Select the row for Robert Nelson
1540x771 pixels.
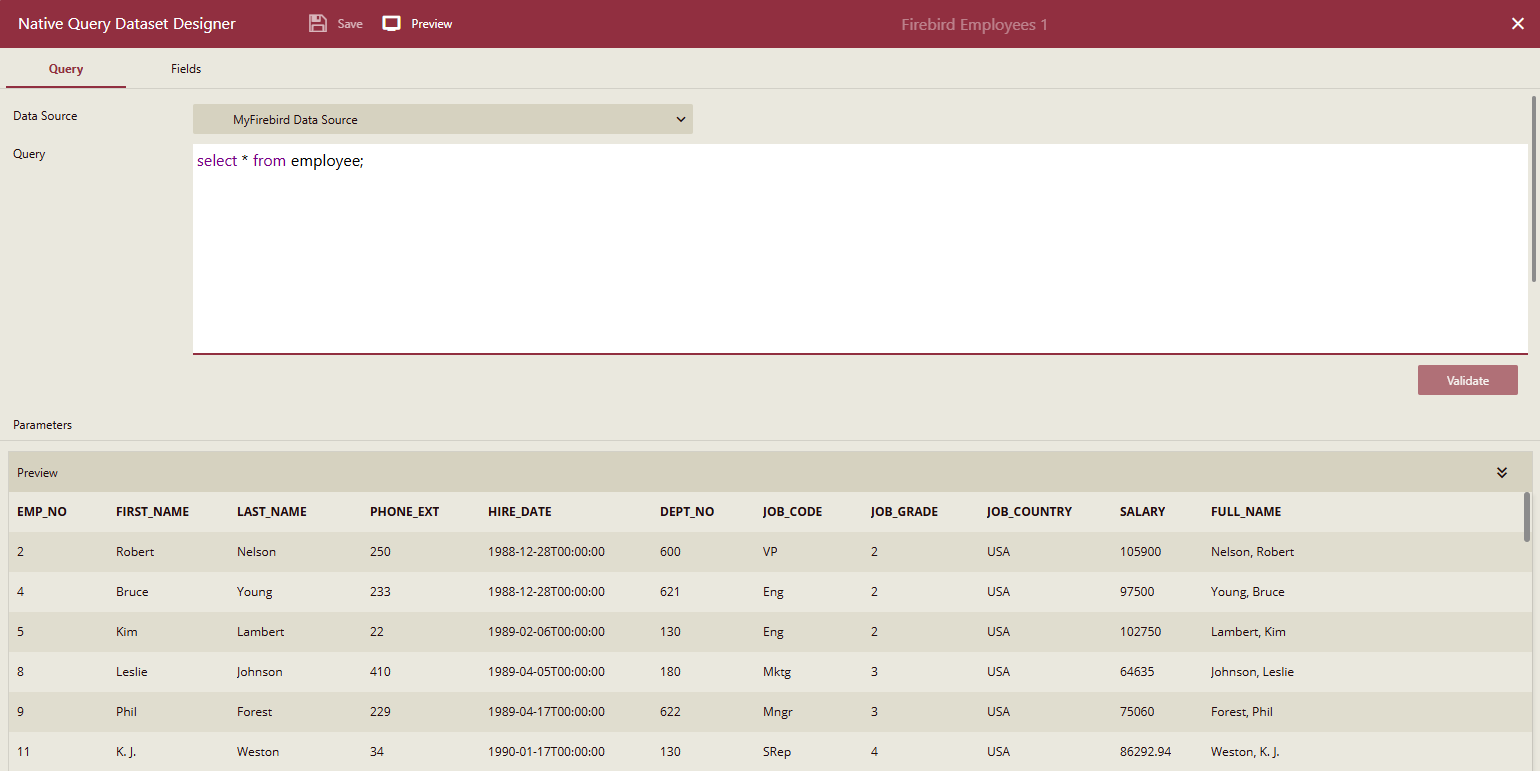tap(400, 551)
